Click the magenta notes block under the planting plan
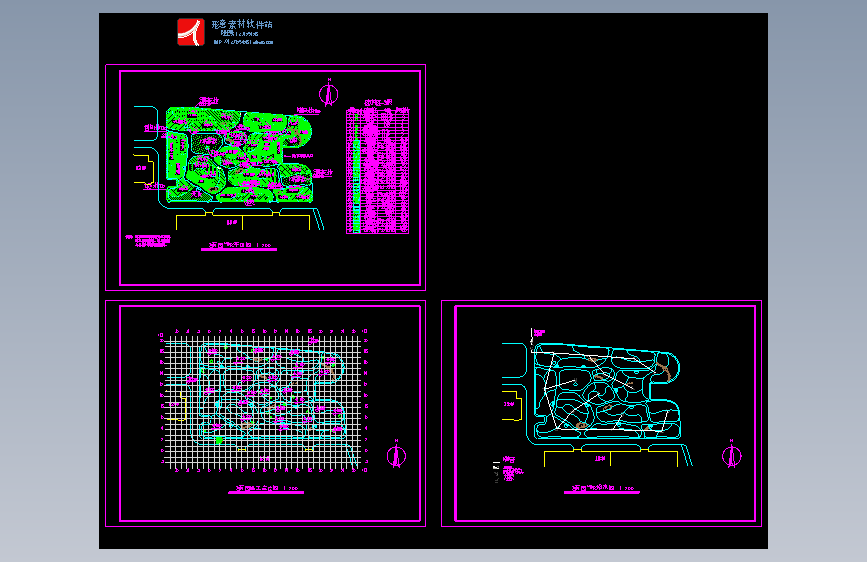The image size is (867, 562). coord(148,241)
